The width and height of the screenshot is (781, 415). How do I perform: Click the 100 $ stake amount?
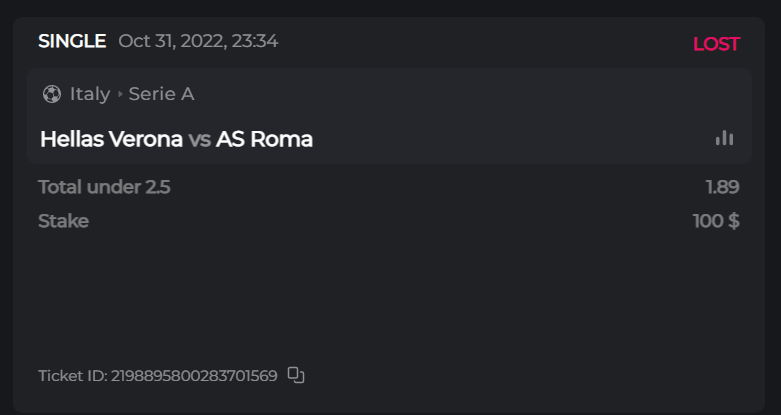click(716, 221)
